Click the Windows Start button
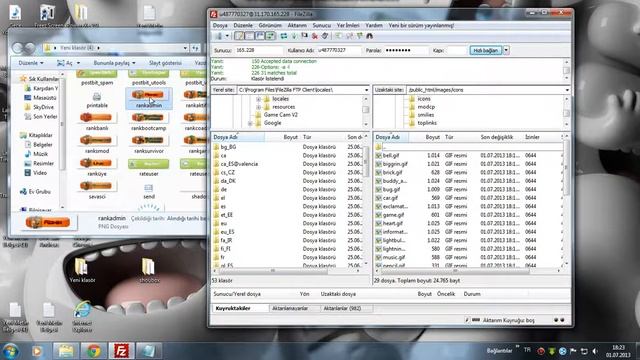The image size is (640, 360). [11, 351]
